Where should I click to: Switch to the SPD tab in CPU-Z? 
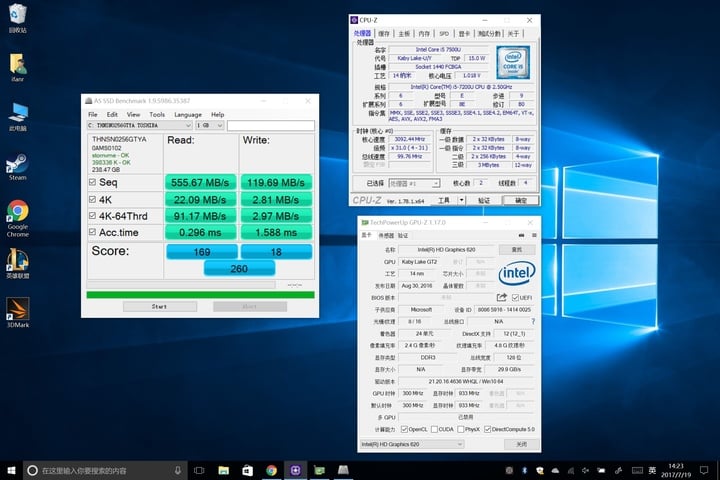pos(444,34)
